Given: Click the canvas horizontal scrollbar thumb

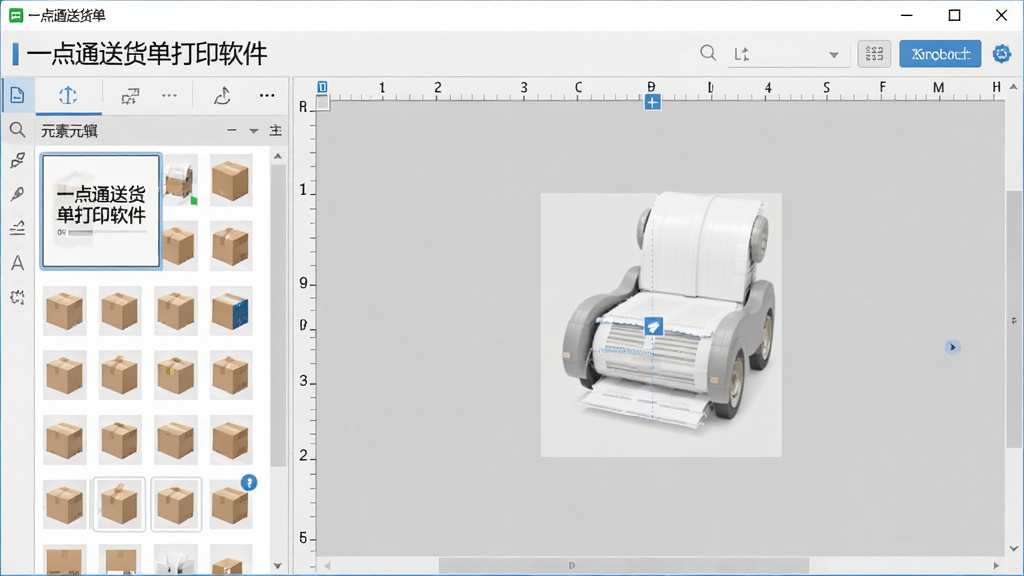Looking at the screenshot, I should tap(623, 565).
